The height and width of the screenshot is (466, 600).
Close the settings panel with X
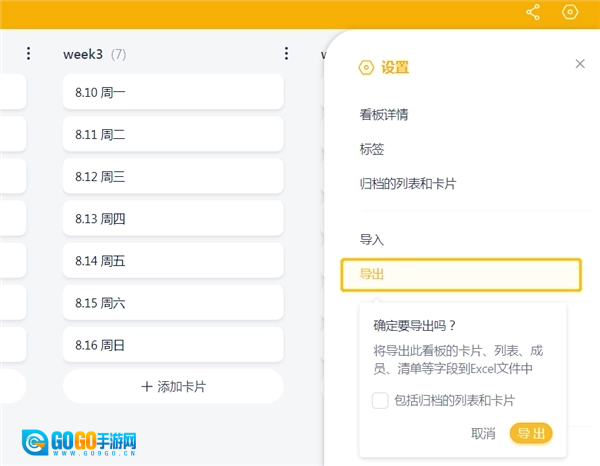(x=580, y=64)
